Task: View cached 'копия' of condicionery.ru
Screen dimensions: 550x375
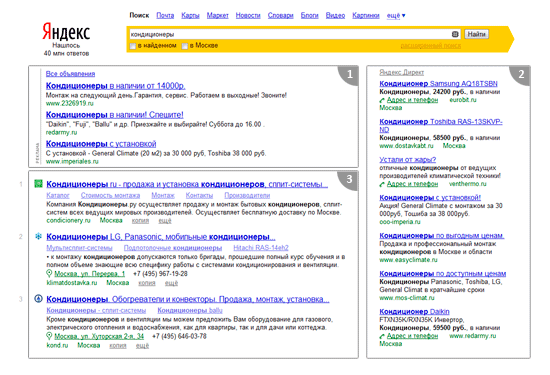Action: click(x=140, y=221)
